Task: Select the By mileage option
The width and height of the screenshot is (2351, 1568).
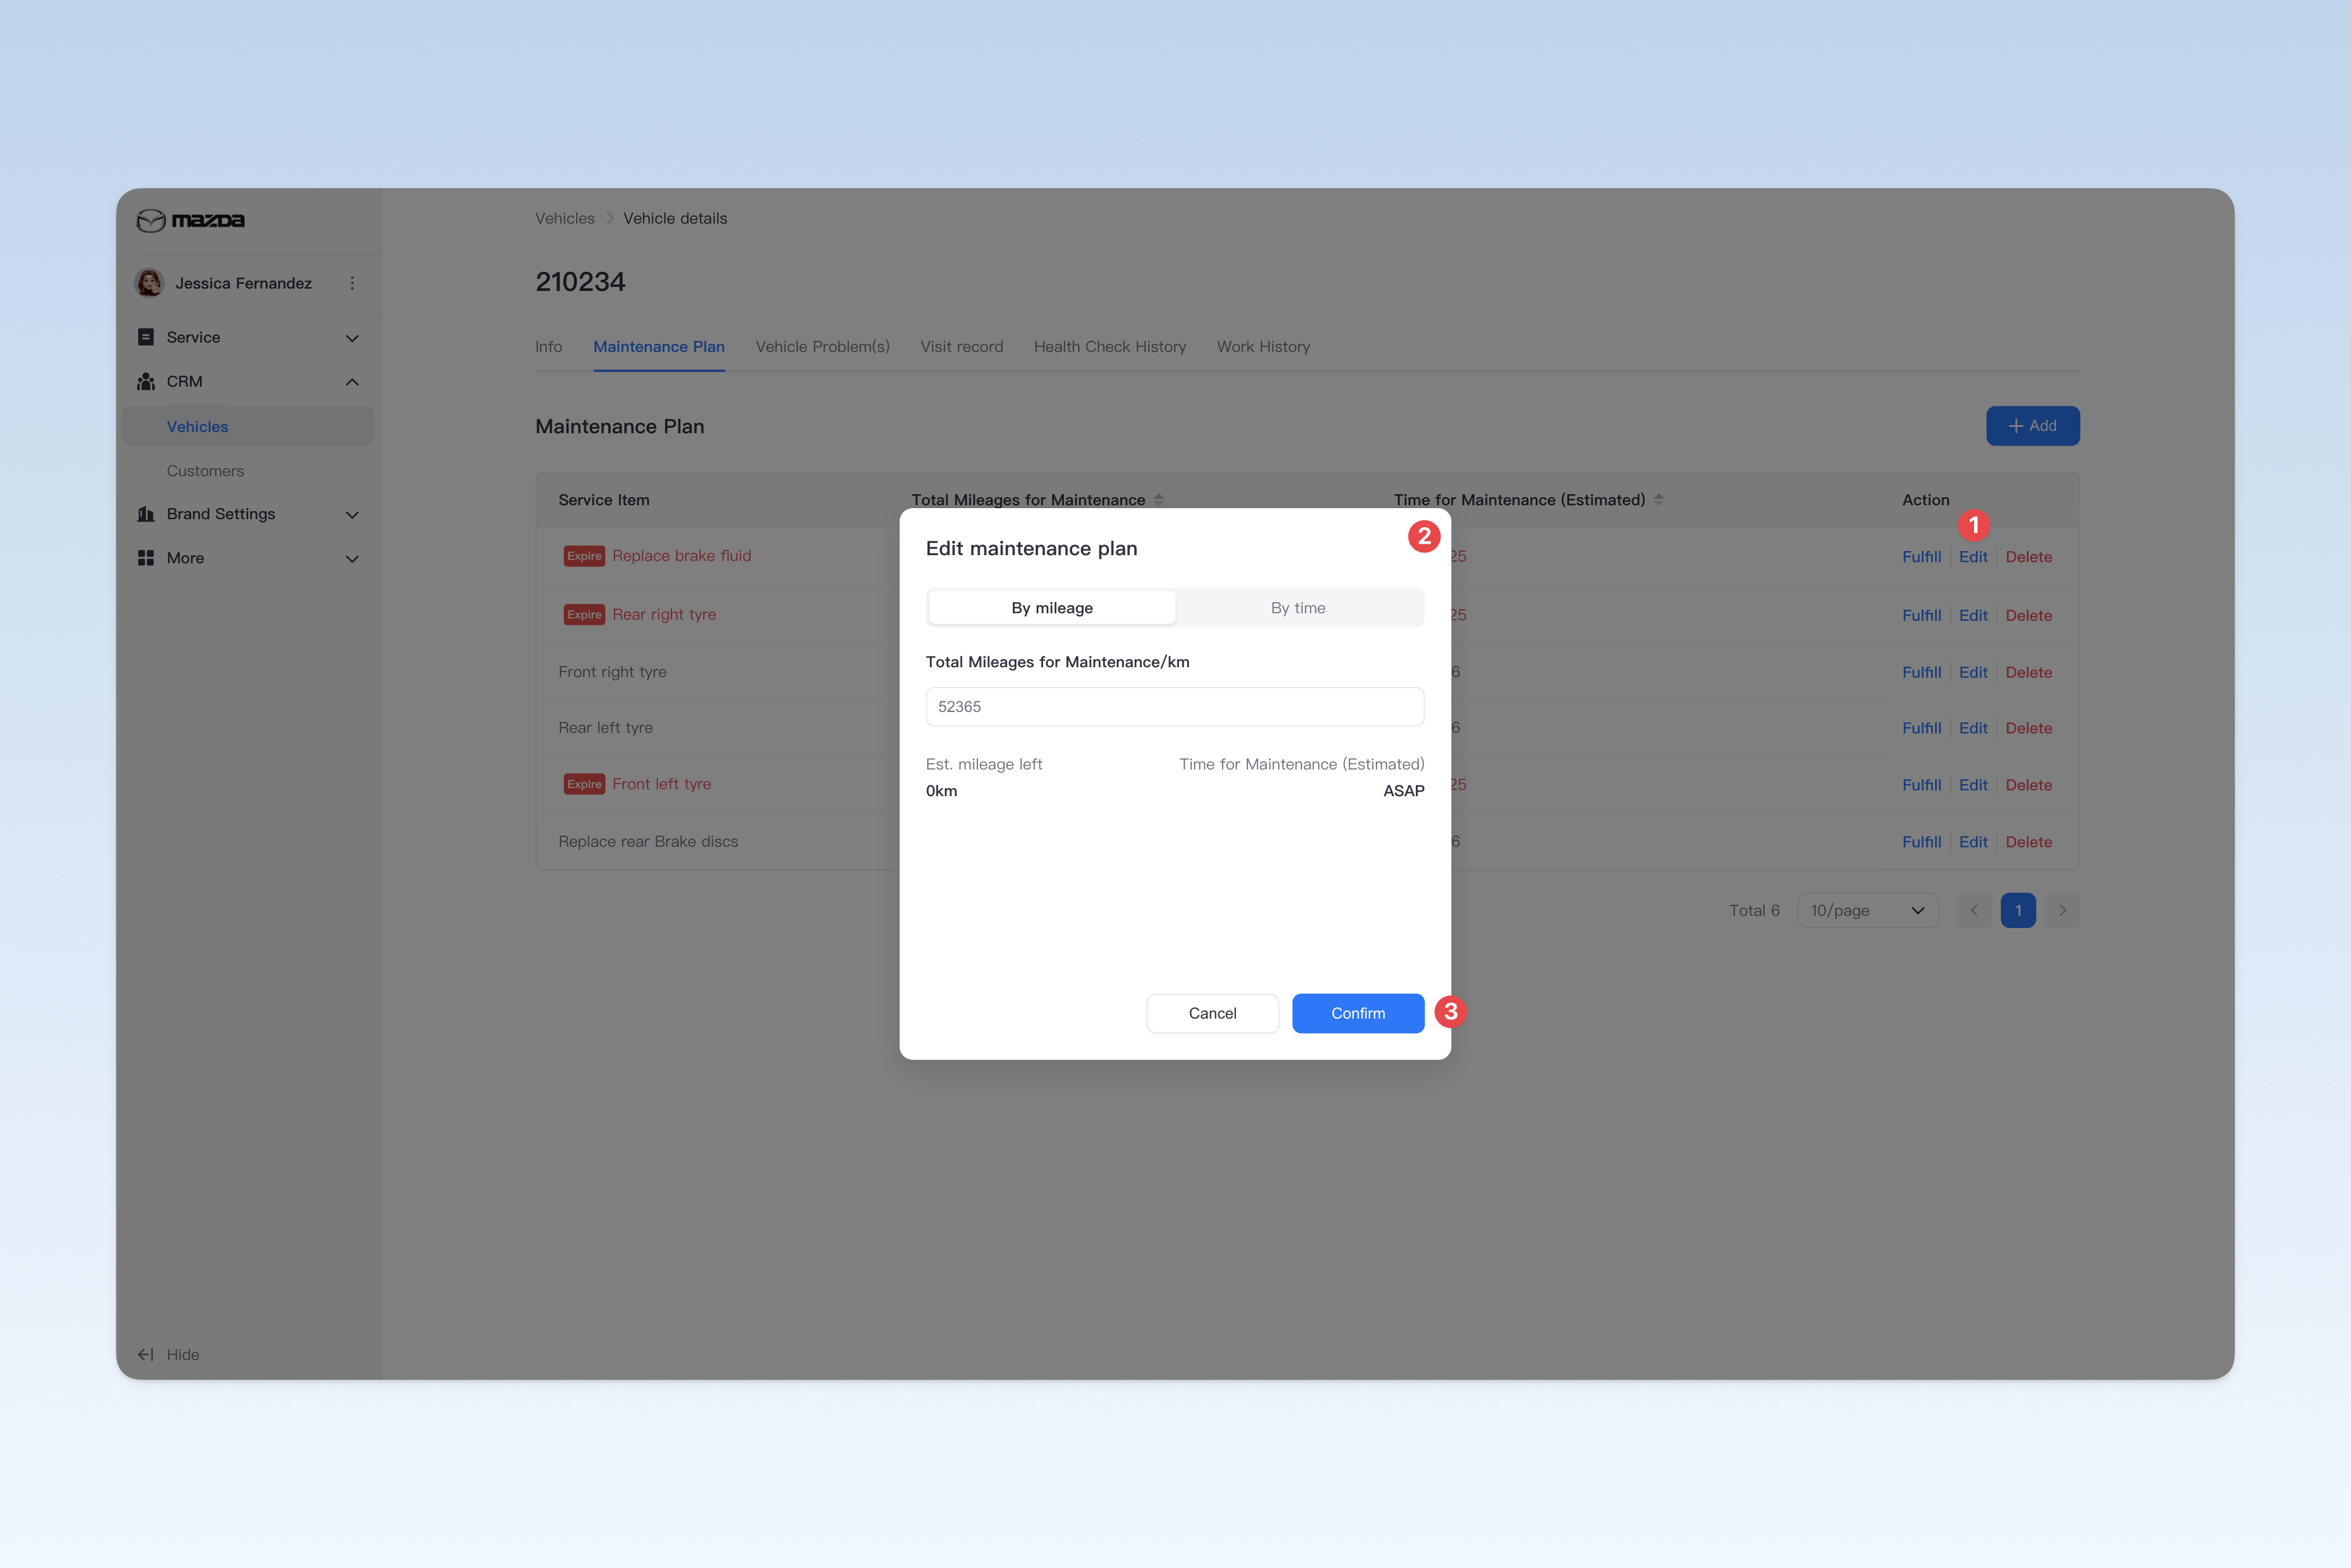Action: point(1052,608)
